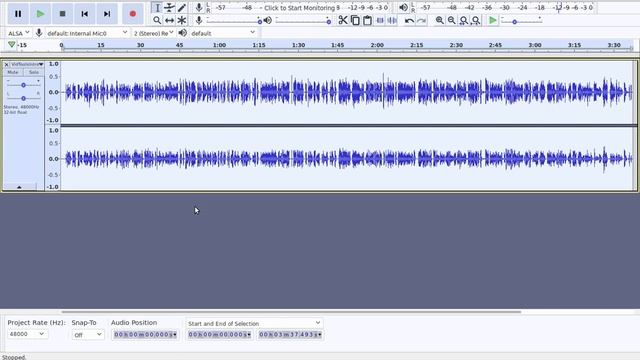Click the 'Stopped.' status bar text
The image size is (640, 360).
14,357
